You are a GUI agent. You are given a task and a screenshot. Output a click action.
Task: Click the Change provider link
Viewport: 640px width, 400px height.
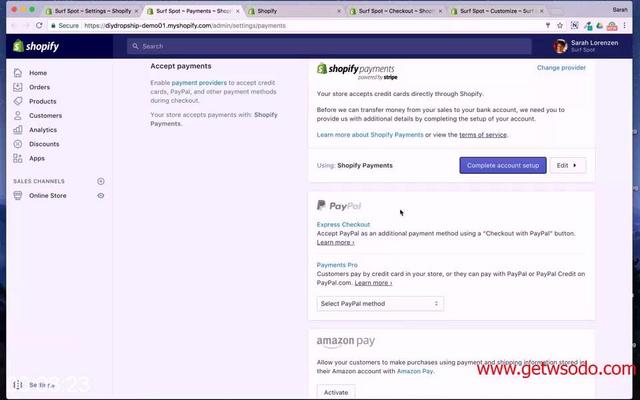click(x=561, y=68)
